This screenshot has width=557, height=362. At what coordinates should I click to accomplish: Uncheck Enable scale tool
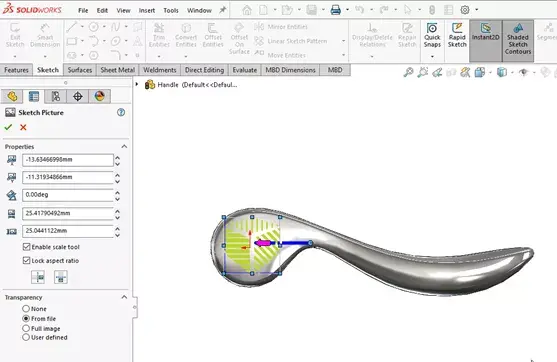pyautogui.click(x=26, y=247)
